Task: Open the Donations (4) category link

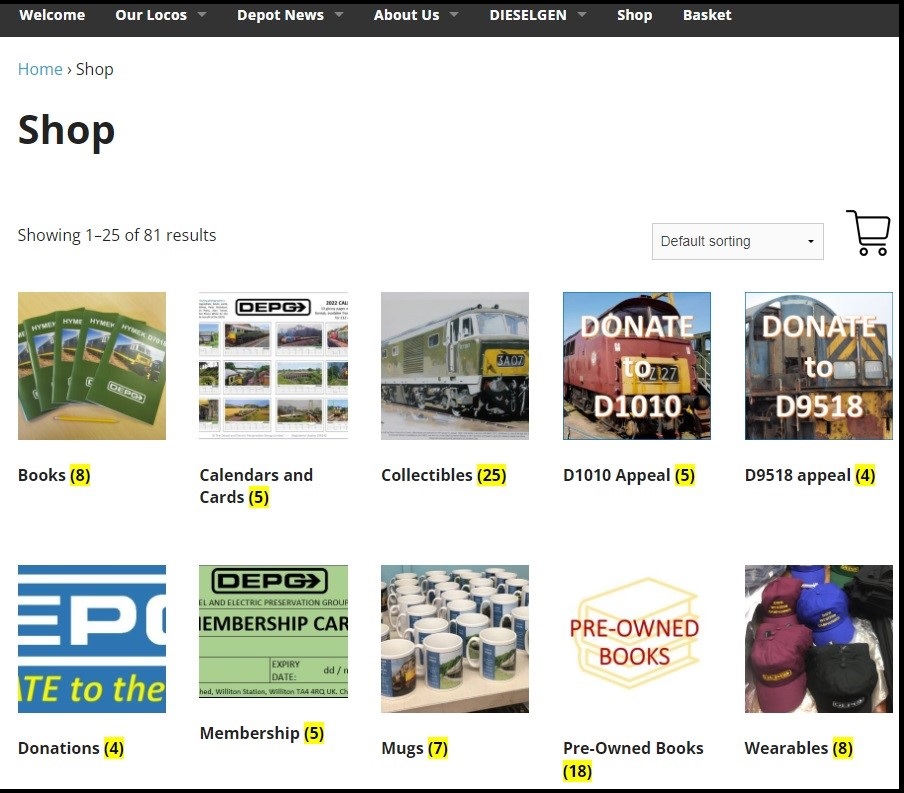Action: [71, 748]
